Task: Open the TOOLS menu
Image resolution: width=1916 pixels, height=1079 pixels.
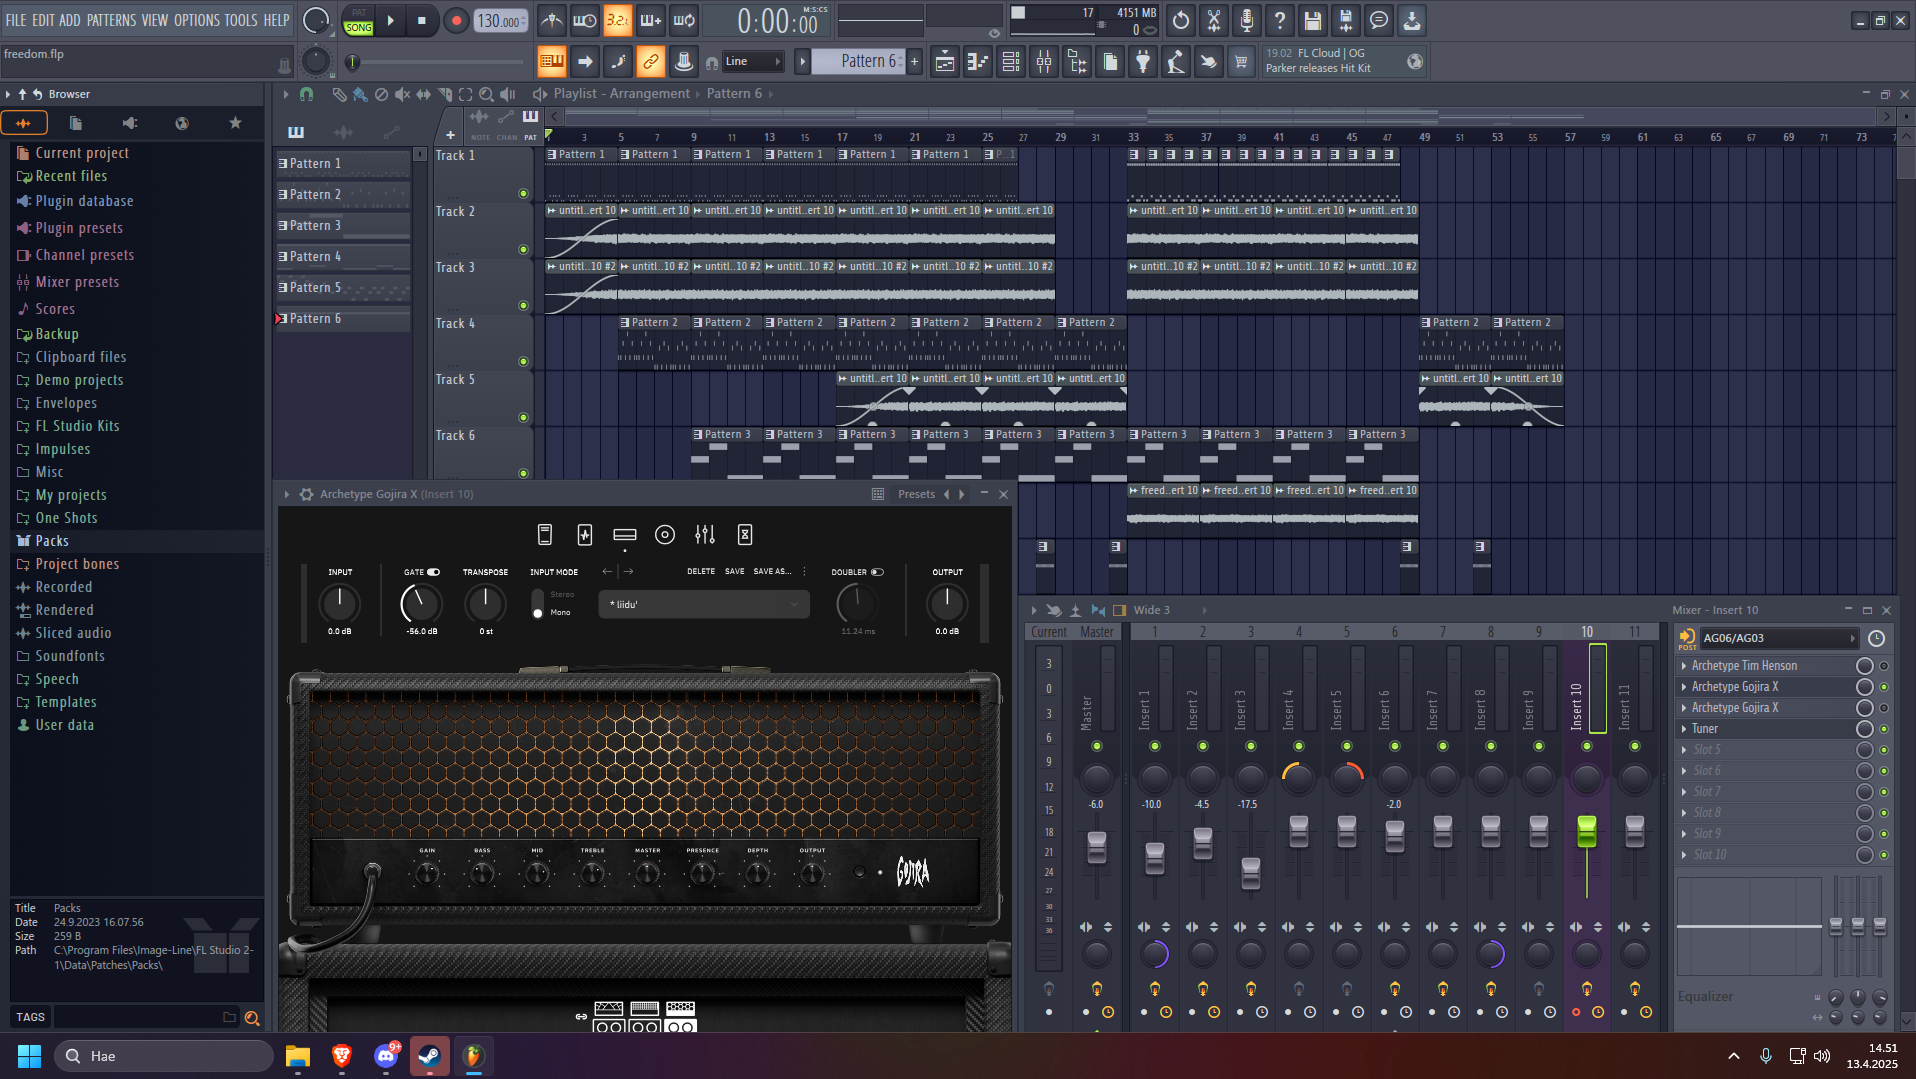Action: coord(241,20)
